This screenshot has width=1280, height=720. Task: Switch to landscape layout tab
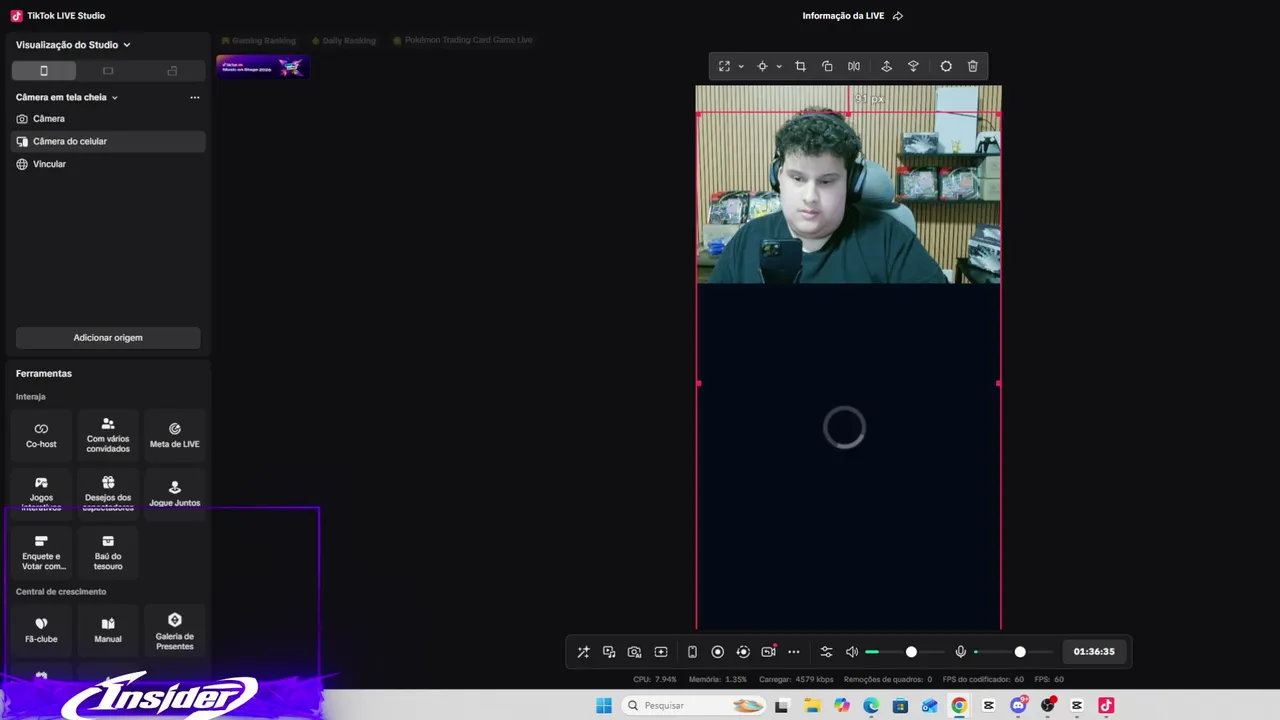pyautogui.click(x=108, y=71)
